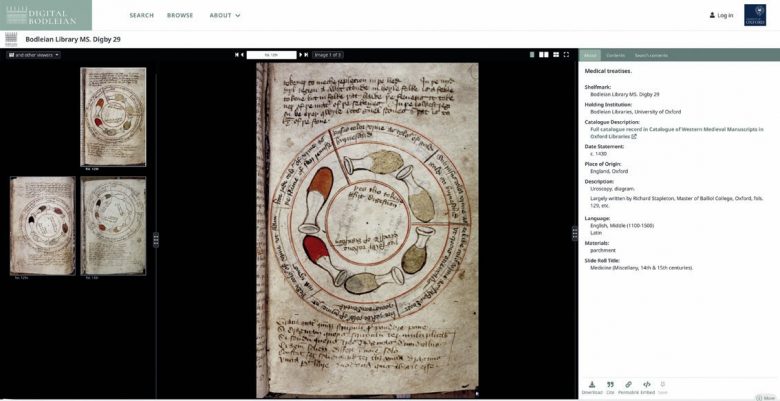Click the Log in link
780x401 pixels.
click(720, 15)
